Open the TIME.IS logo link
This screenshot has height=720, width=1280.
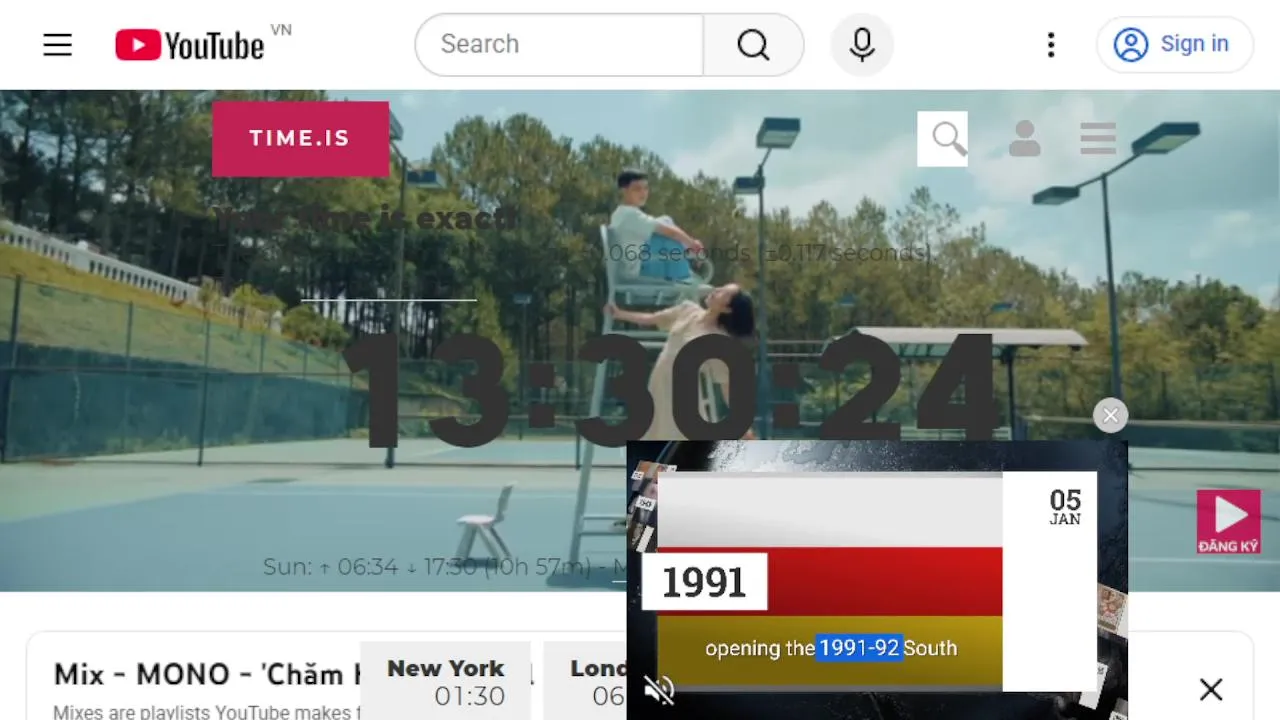point(300,138)
